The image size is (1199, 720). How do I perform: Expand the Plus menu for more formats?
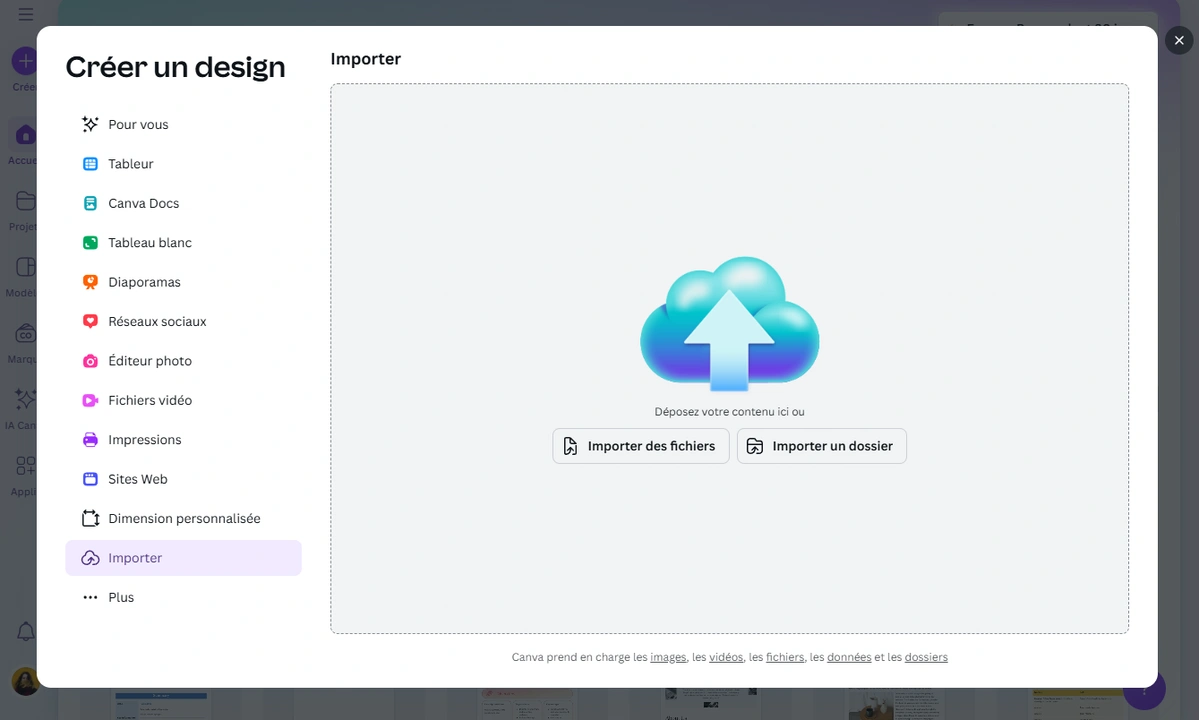(120, 597)
